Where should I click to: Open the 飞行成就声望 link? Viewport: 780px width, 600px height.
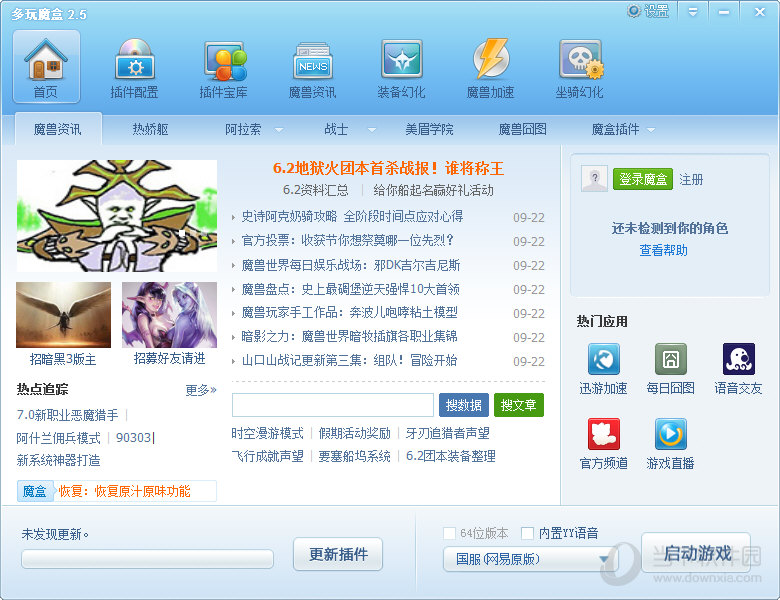(x=268, y=456)
